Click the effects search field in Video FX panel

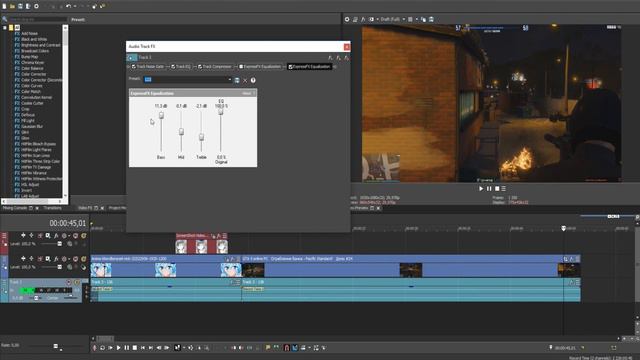pyautogui.click(x=38, y=19)
